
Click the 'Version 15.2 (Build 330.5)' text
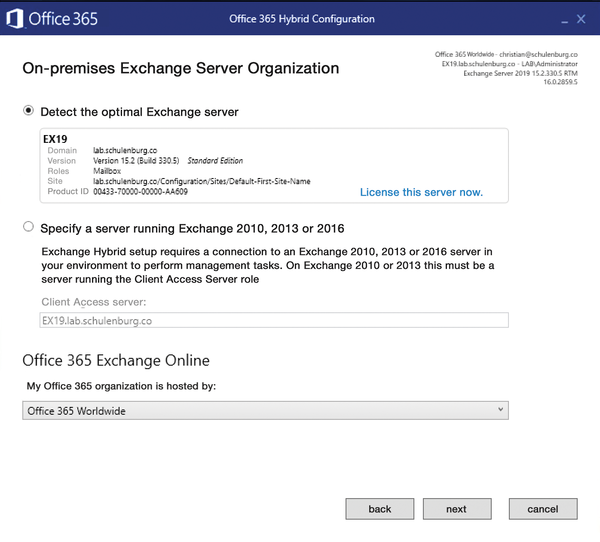pos(136,161)
